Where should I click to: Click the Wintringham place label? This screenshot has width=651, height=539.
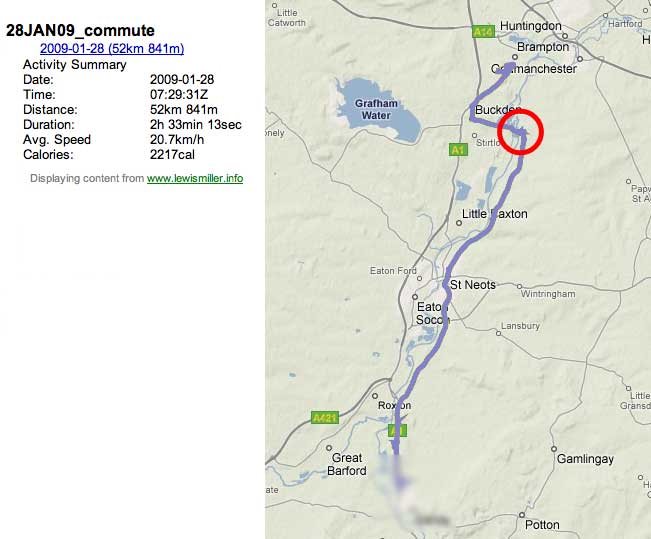[548, 294]
